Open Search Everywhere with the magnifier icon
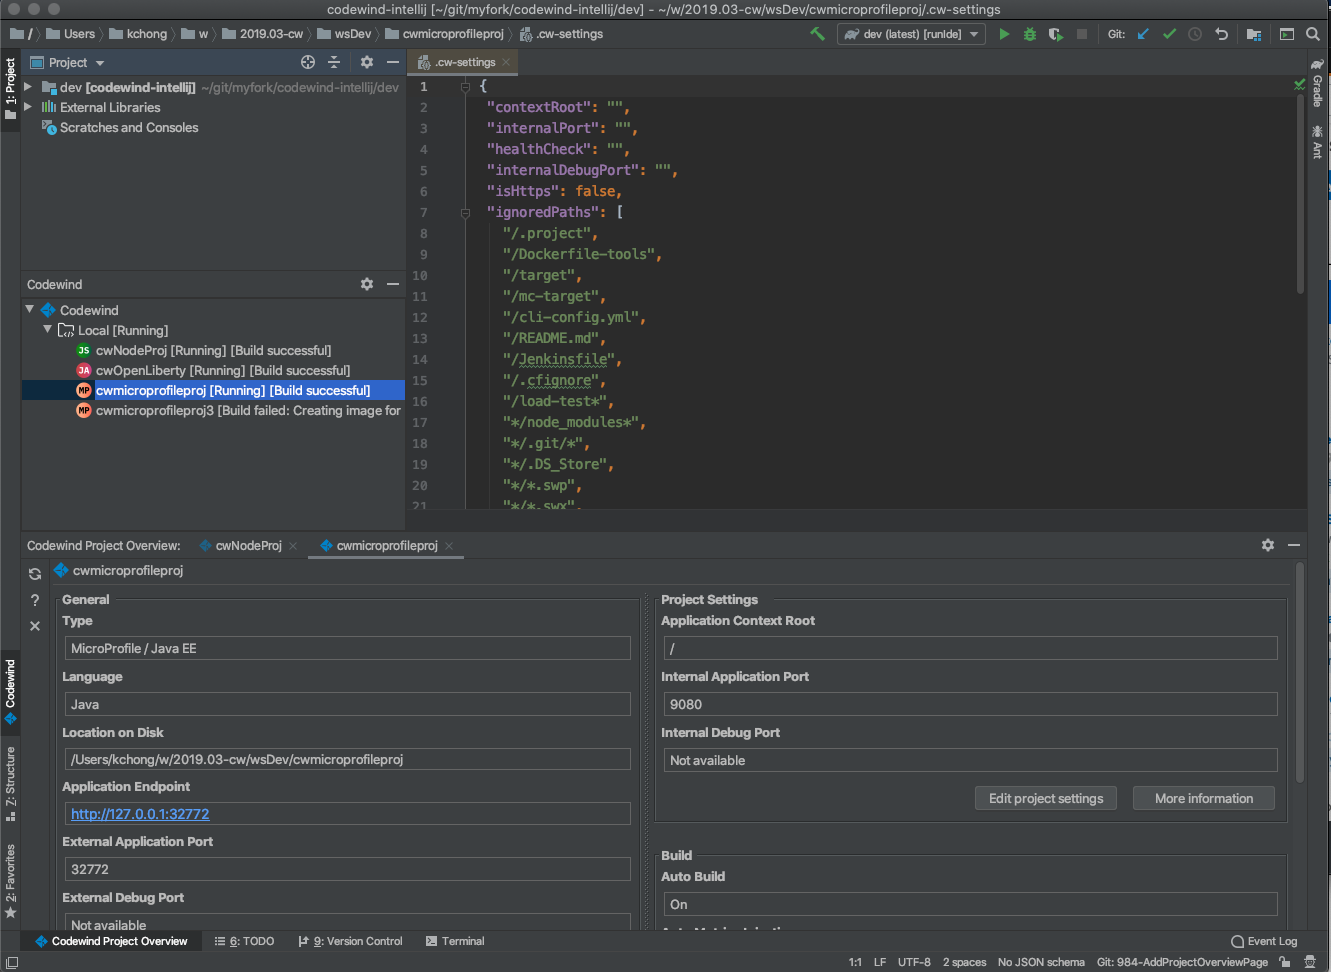This screenshot has width=1331, height=972. point(1313,33)
